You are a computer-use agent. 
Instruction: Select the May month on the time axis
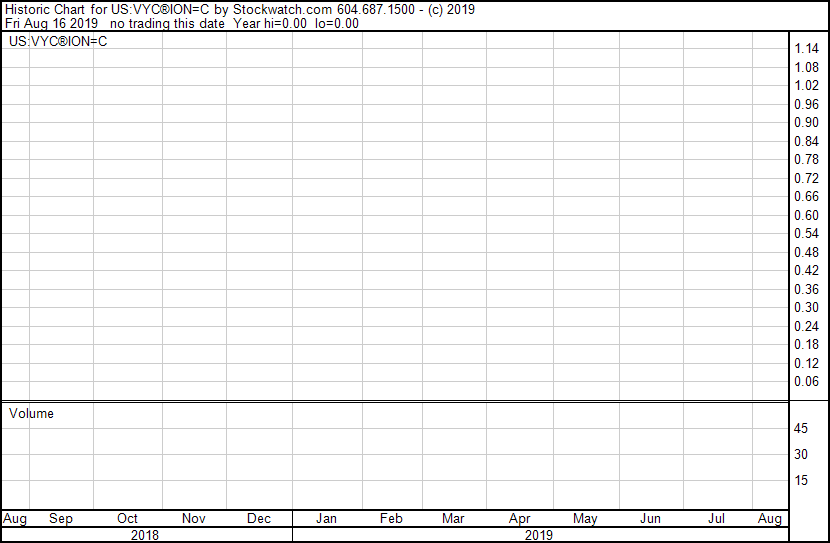(585, 519)
